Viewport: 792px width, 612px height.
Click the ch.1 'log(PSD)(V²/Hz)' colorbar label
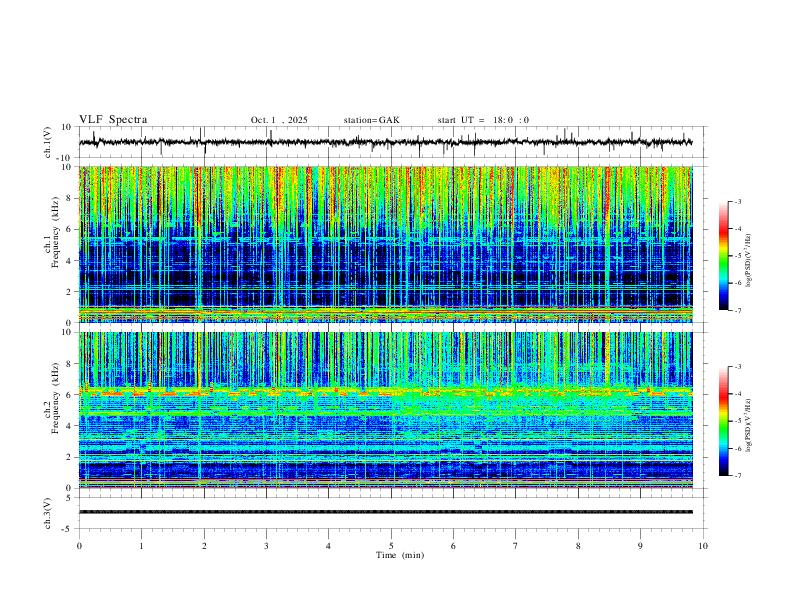[x=749, y=261]
